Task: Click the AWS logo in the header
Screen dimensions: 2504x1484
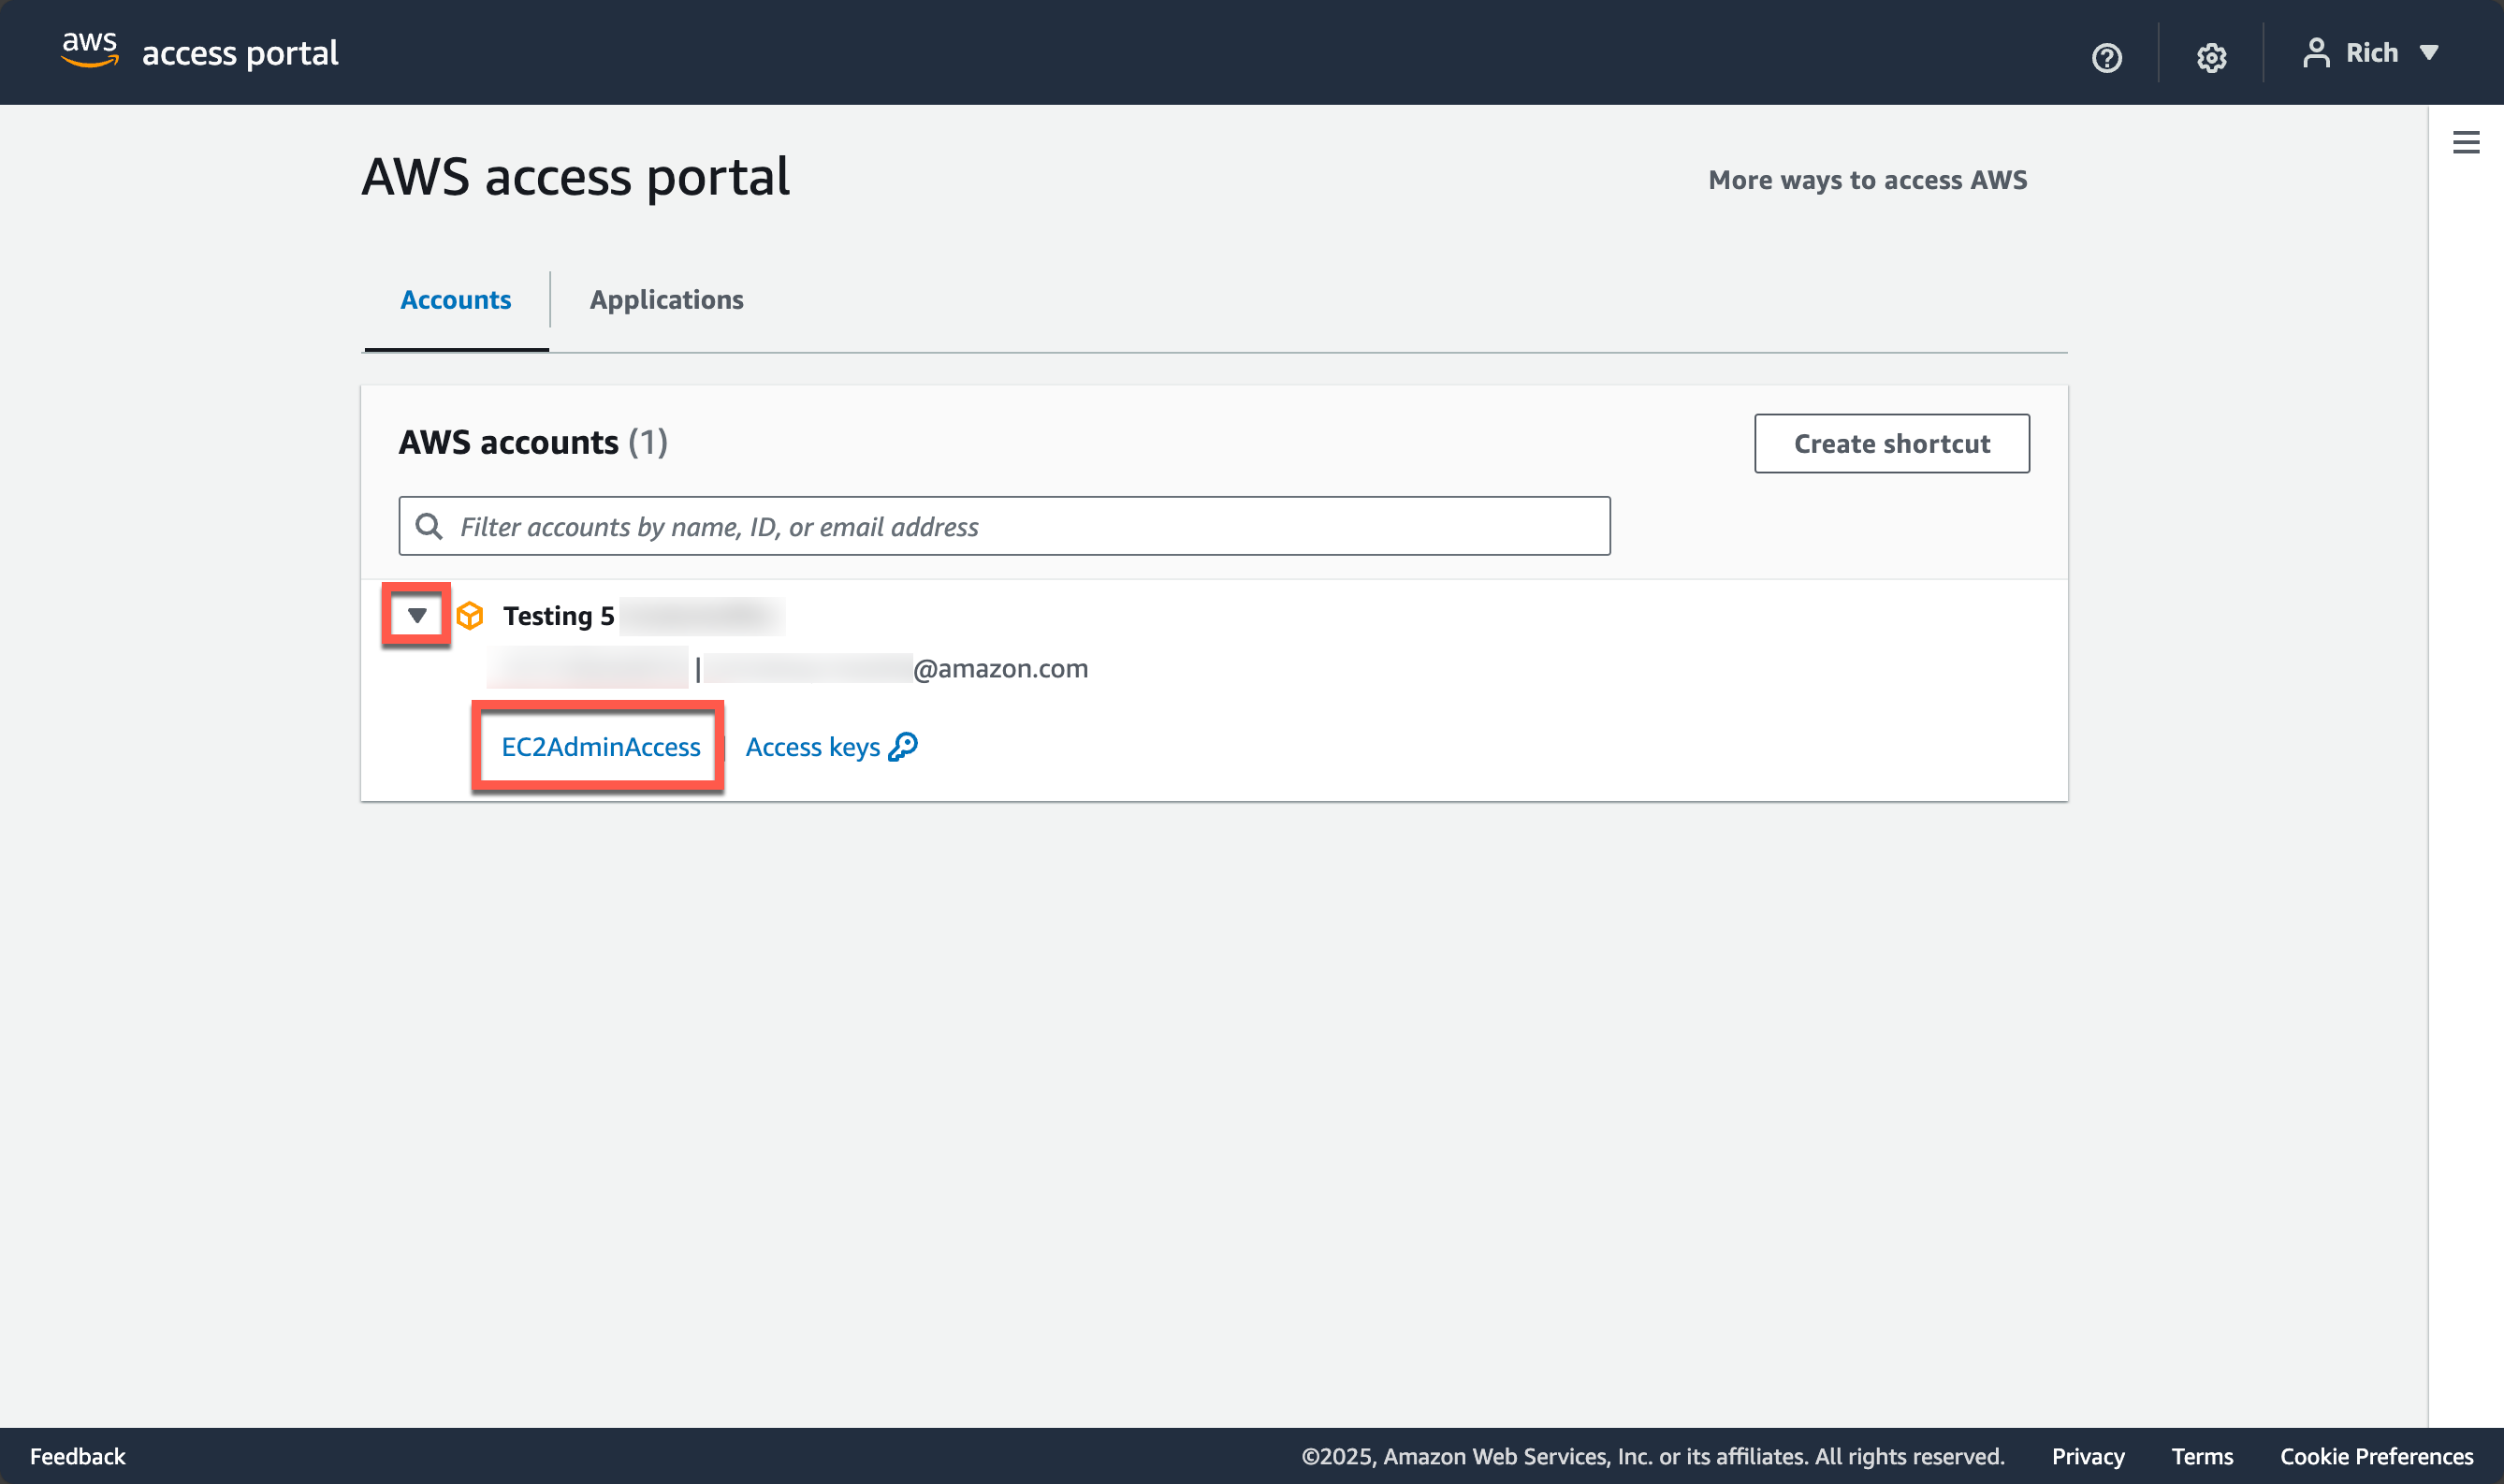Action: pyautogui.click(x=88, y=51)
